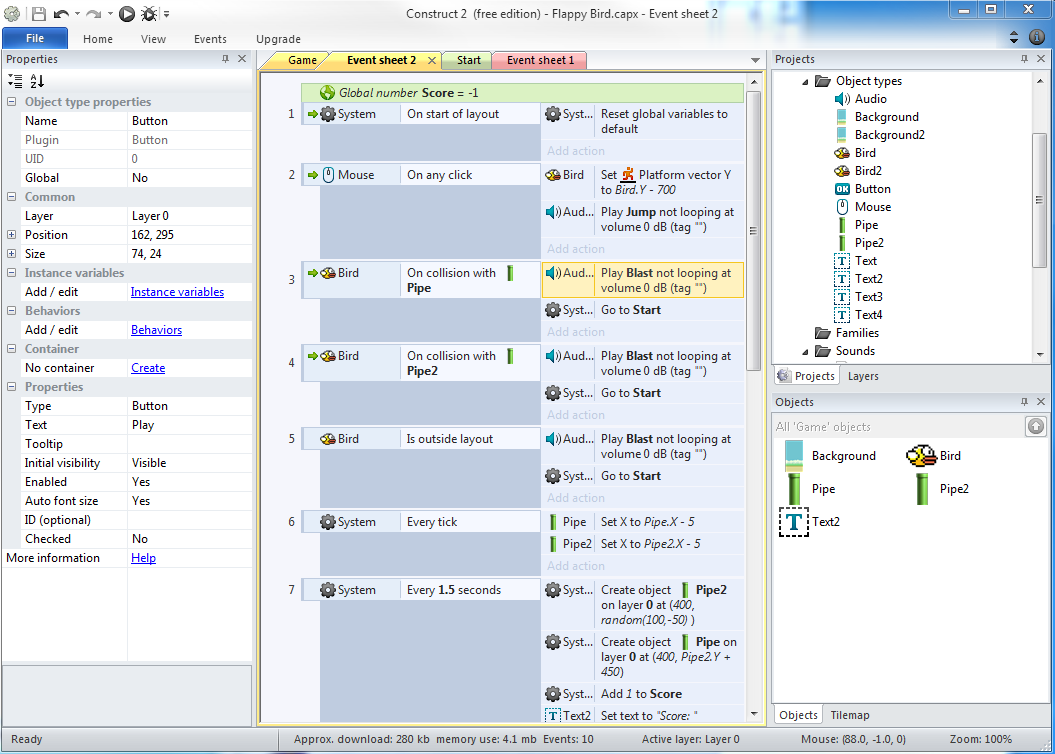Open the tab list dropdown arrow
Screen dimensions: 1055x754
[x=756, y=61]
